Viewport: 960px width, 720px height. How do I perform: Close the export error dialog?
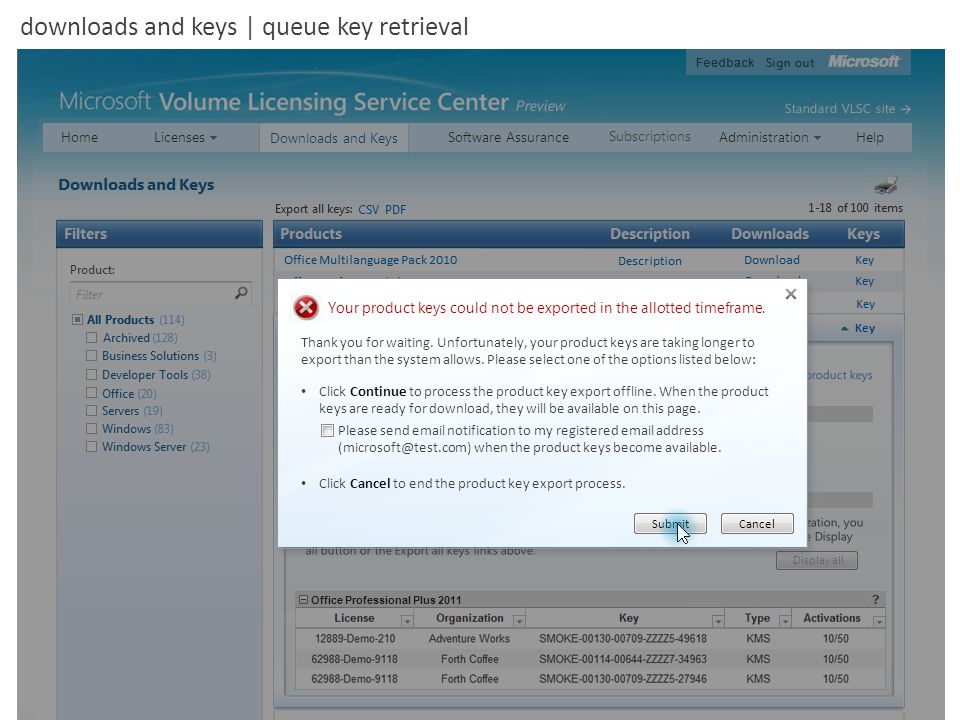click(x=791, y=294)
